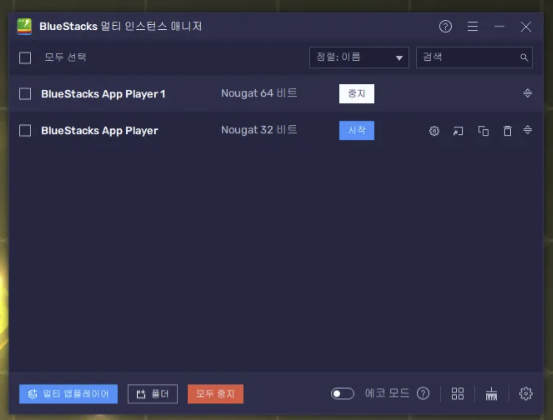553x420 pixels.
Task: Click the 모두 선택 label text
Action: [65, 57]
